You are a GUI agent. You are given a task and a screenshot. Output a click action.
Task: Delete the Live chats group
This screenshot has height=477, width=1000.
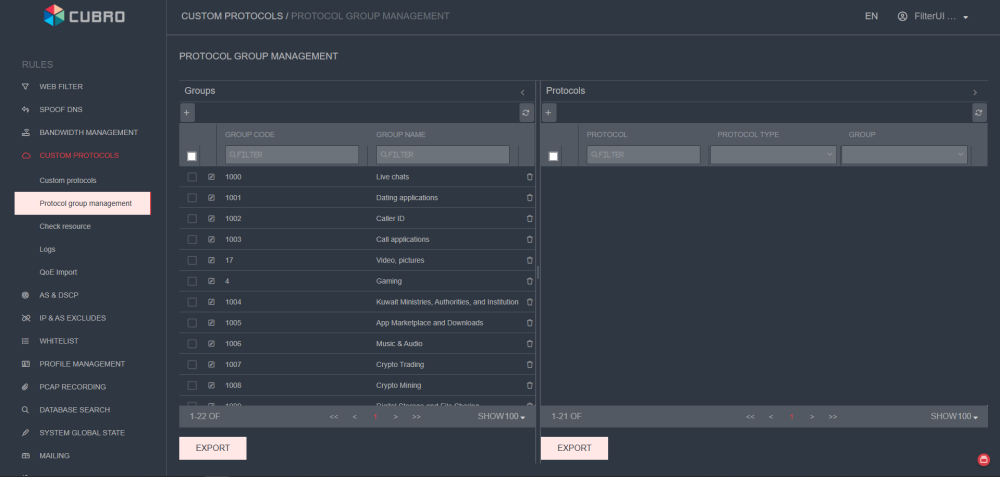point(529,177)
